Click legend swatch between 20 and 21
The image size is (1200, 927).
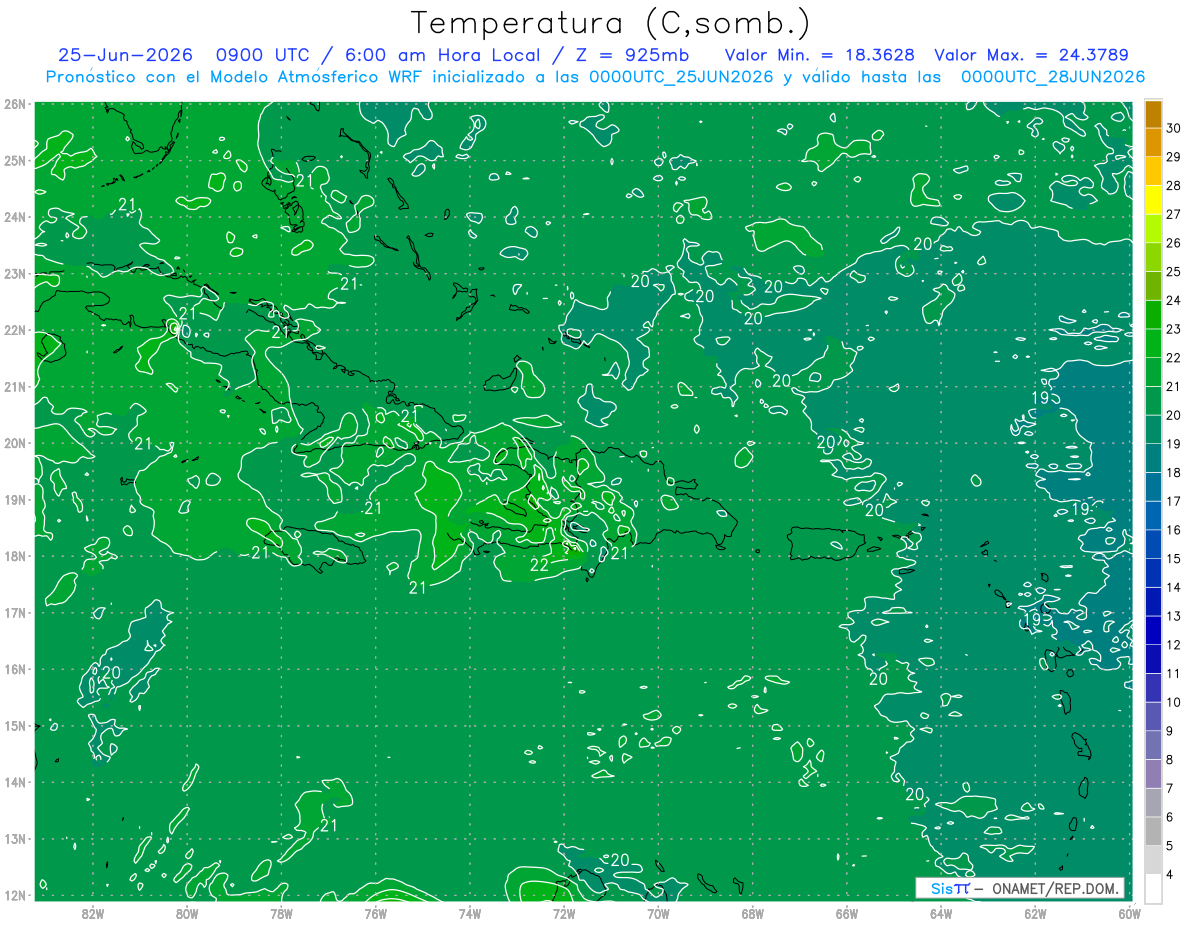click(x=1153, y=402)
